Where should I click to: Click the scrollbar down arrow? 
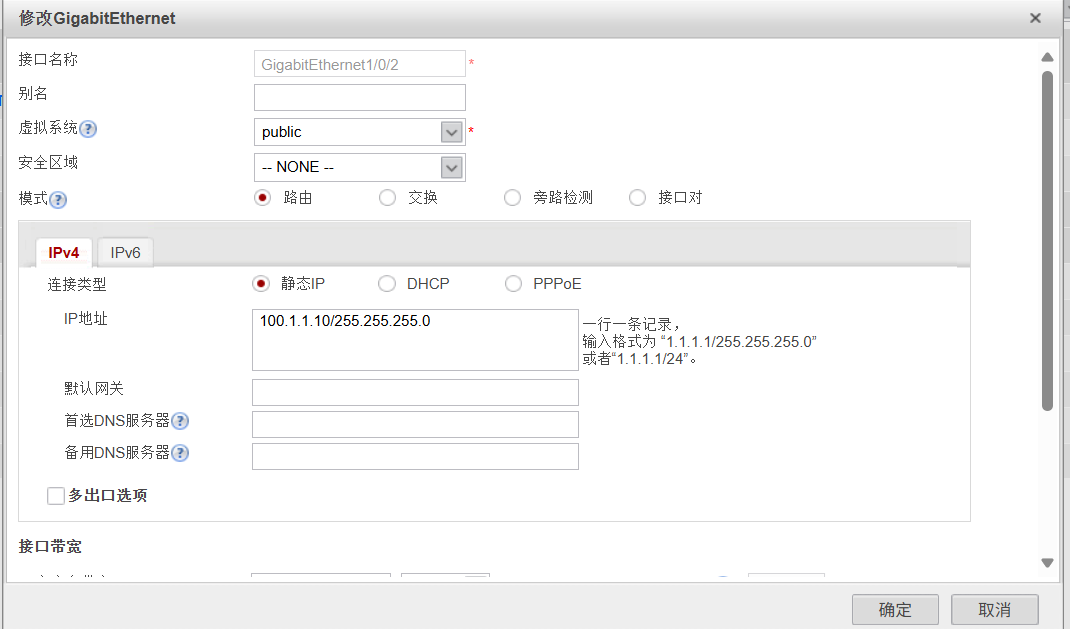(x=1047, y=563)
